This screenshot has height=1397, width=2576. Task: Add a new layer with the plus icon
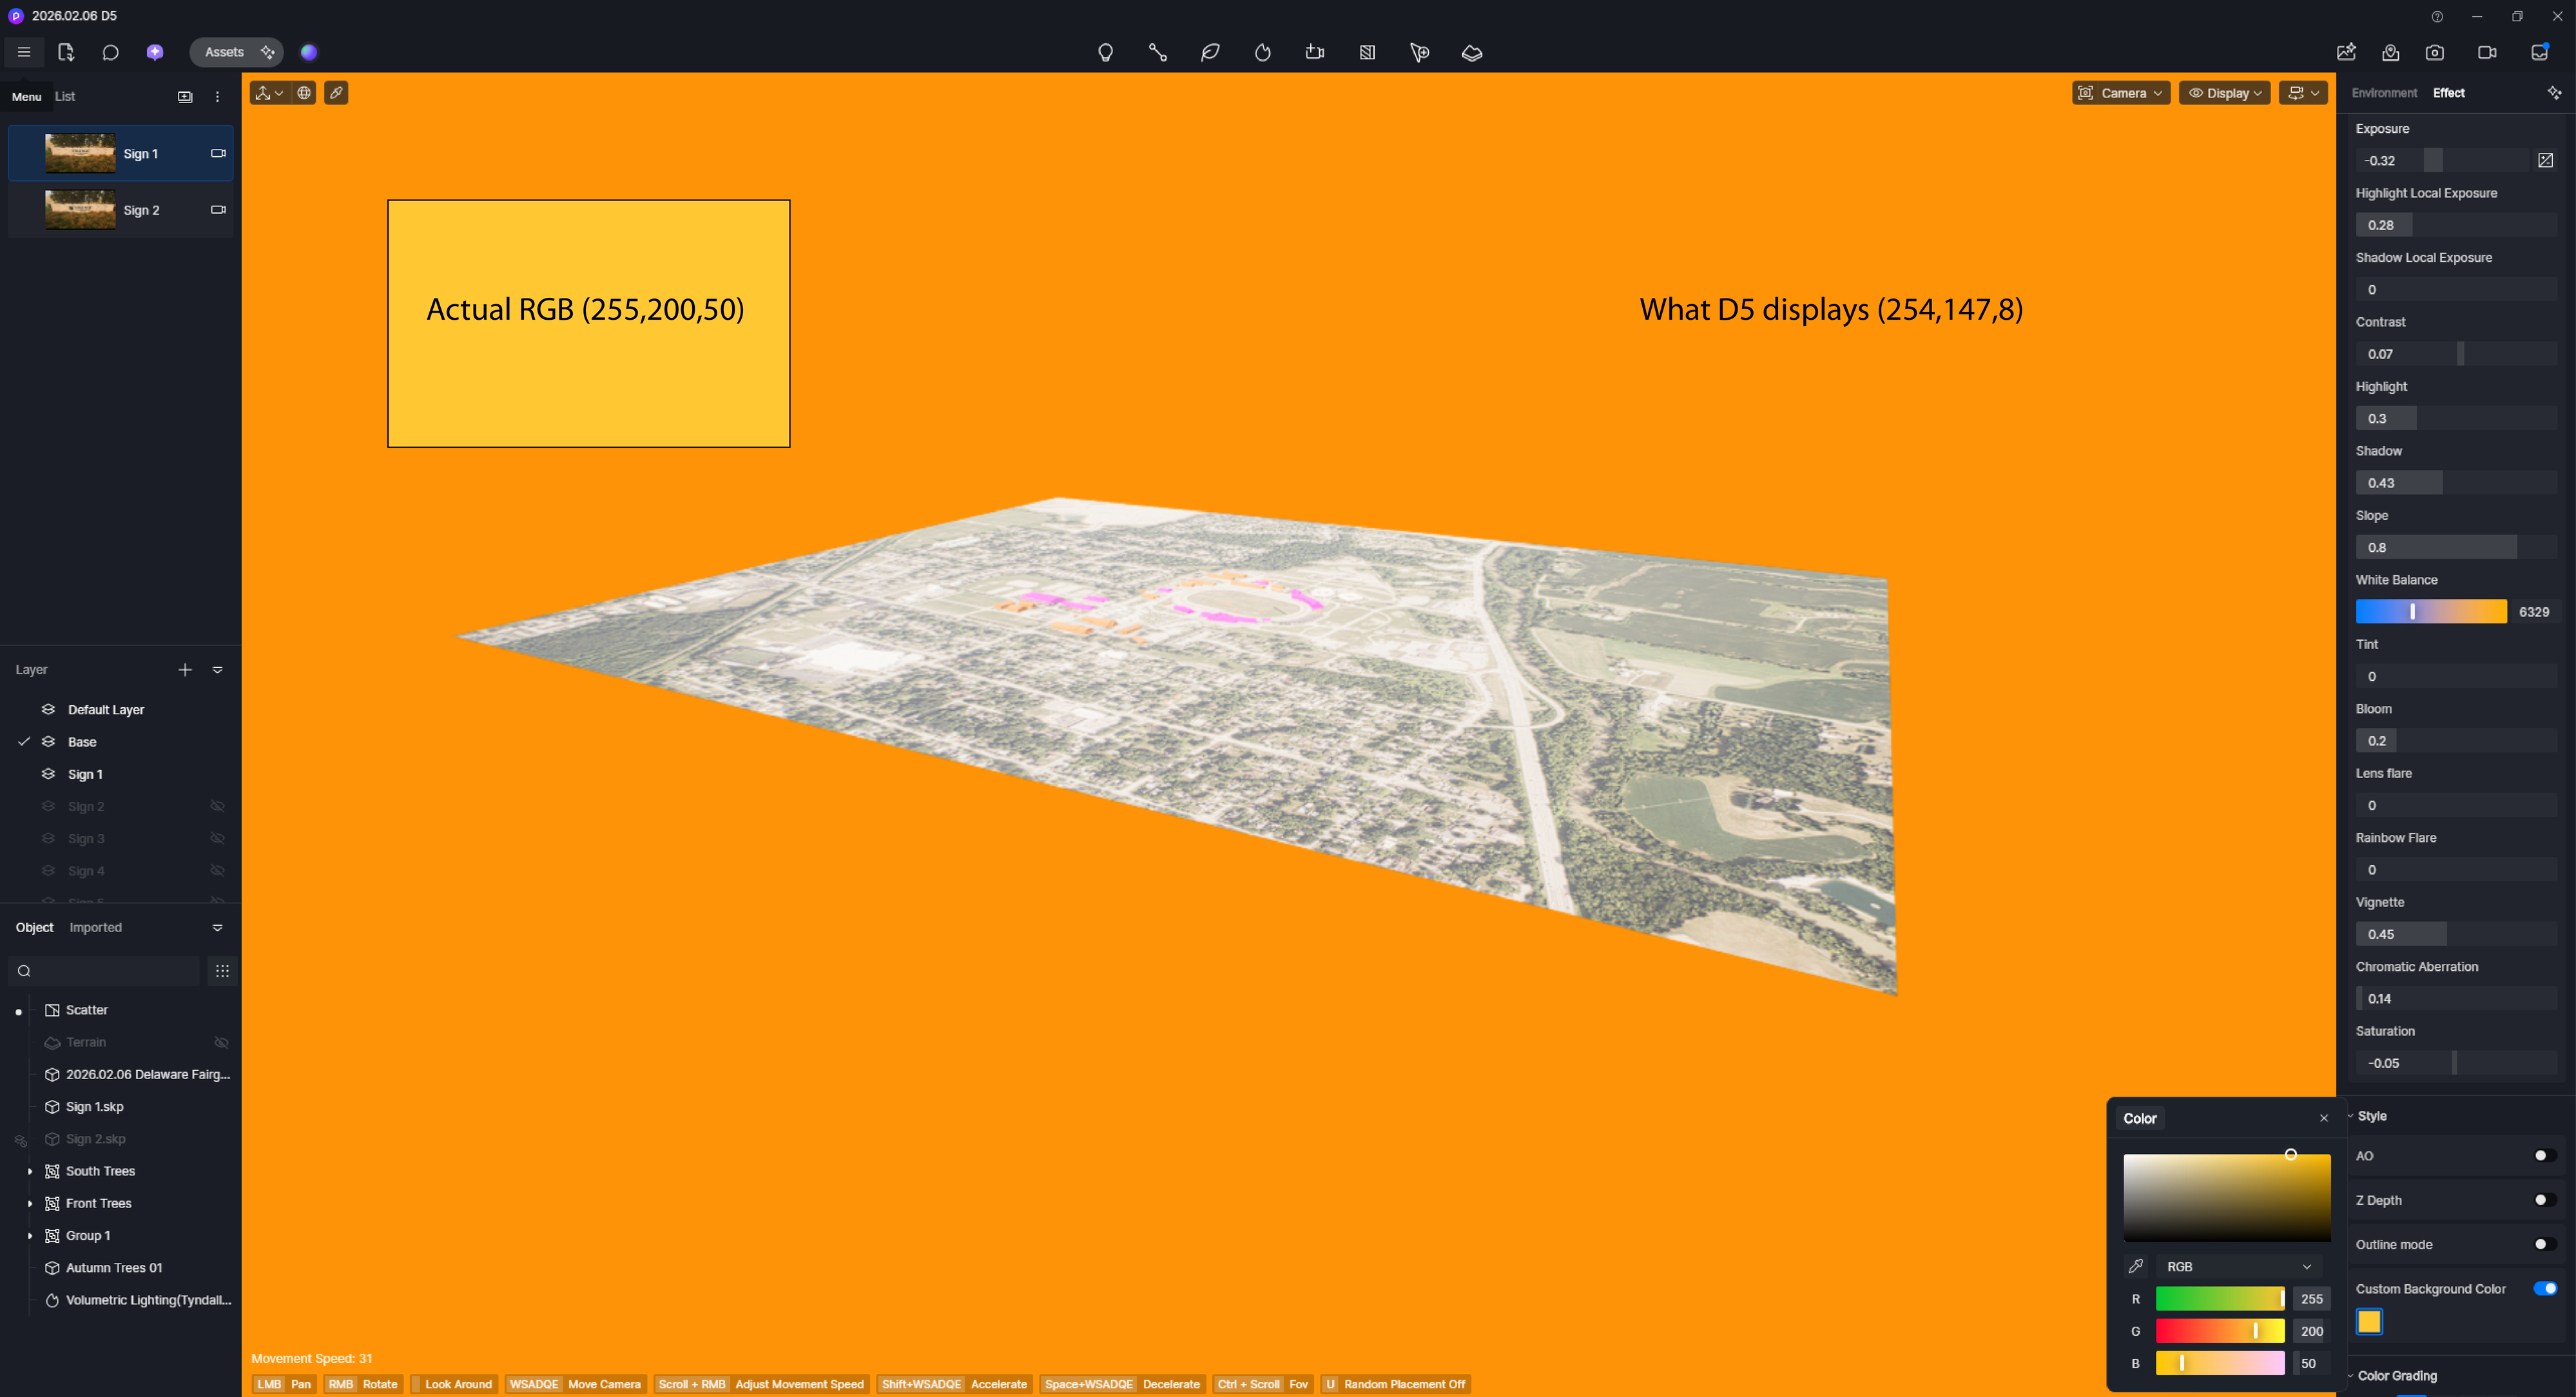pos(185,670)
